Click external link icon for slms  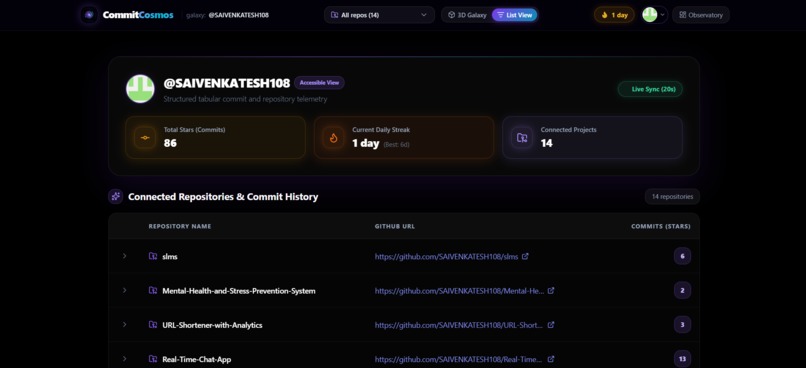525,256
